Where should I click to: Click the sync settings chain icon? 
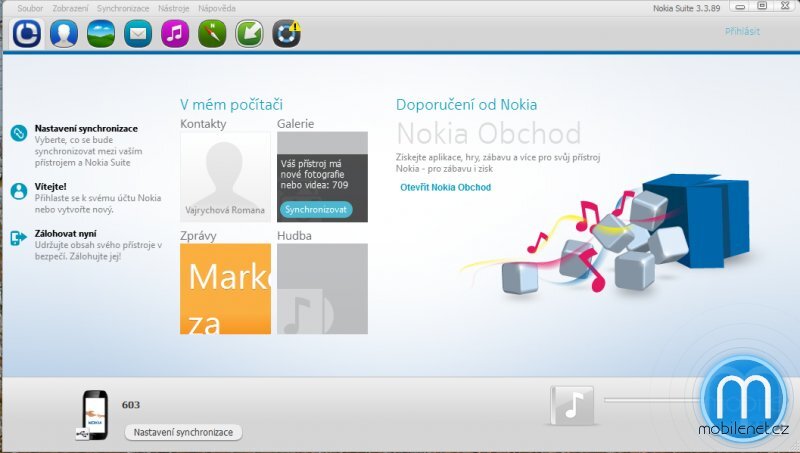[19, 133]
